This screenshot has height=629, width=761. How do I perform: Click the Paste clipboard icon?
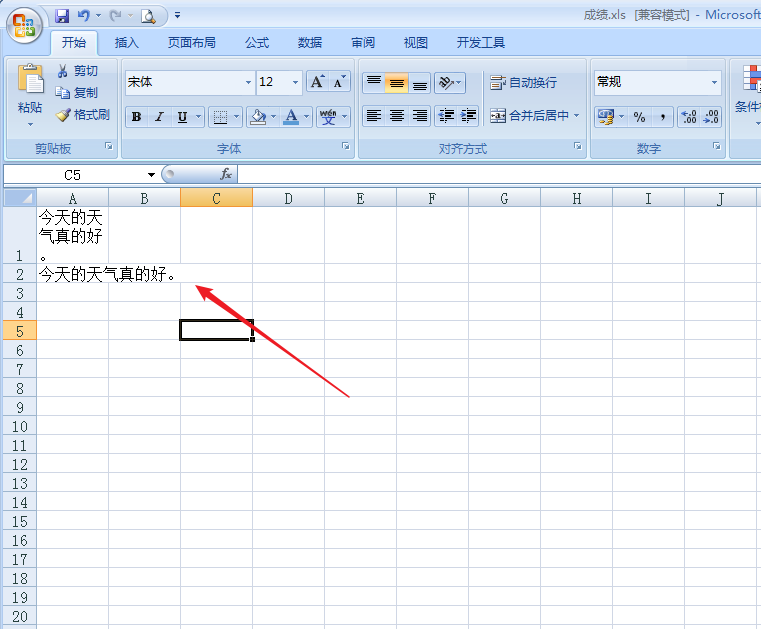click(30, 79)
